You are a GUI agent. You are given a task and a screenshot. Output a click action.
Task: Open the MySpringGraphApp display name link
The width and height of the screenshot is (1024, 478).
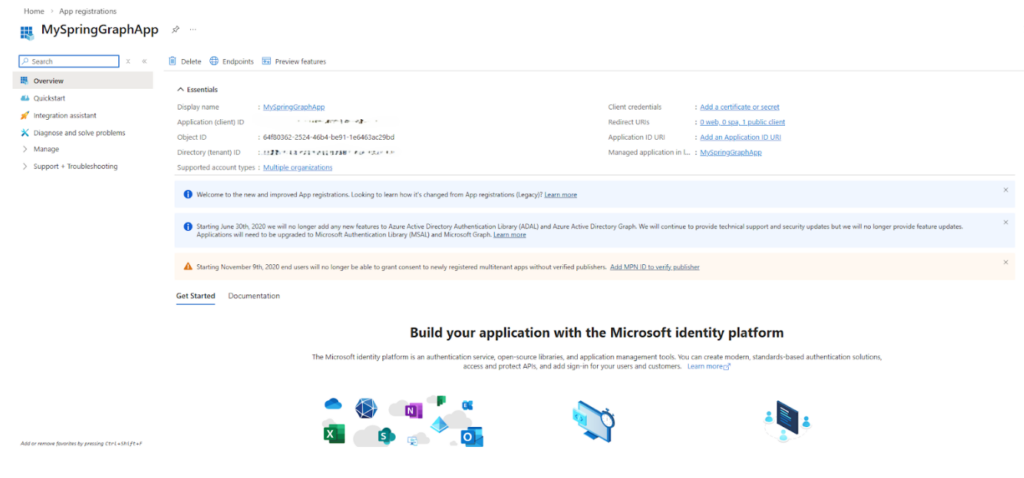coord(294,106)
